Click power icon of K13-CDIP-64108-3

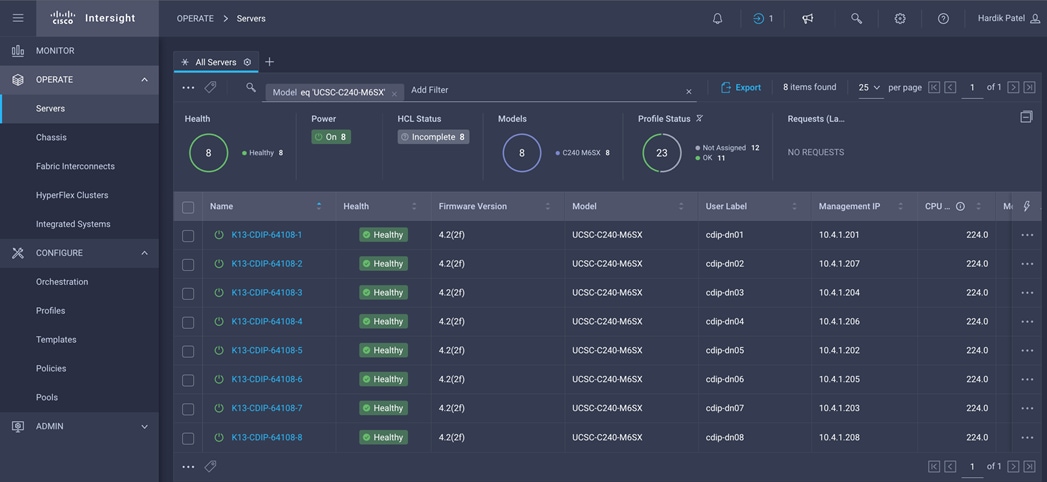coord(219,292)
